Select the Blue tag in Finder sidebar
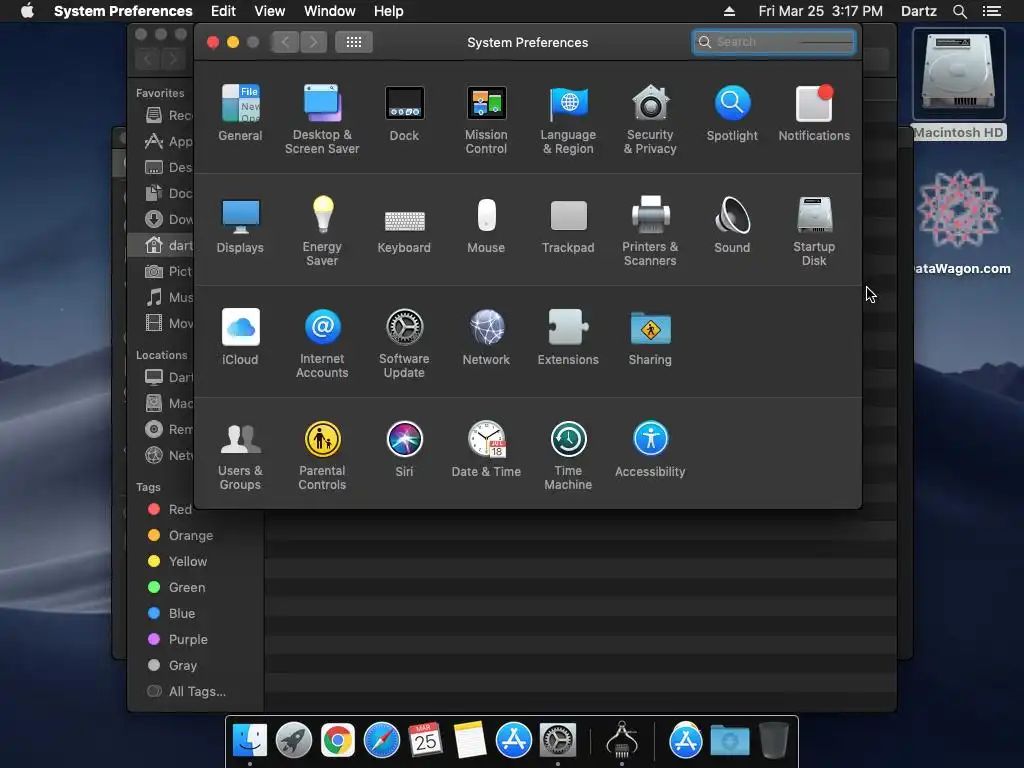 point(172,613)
